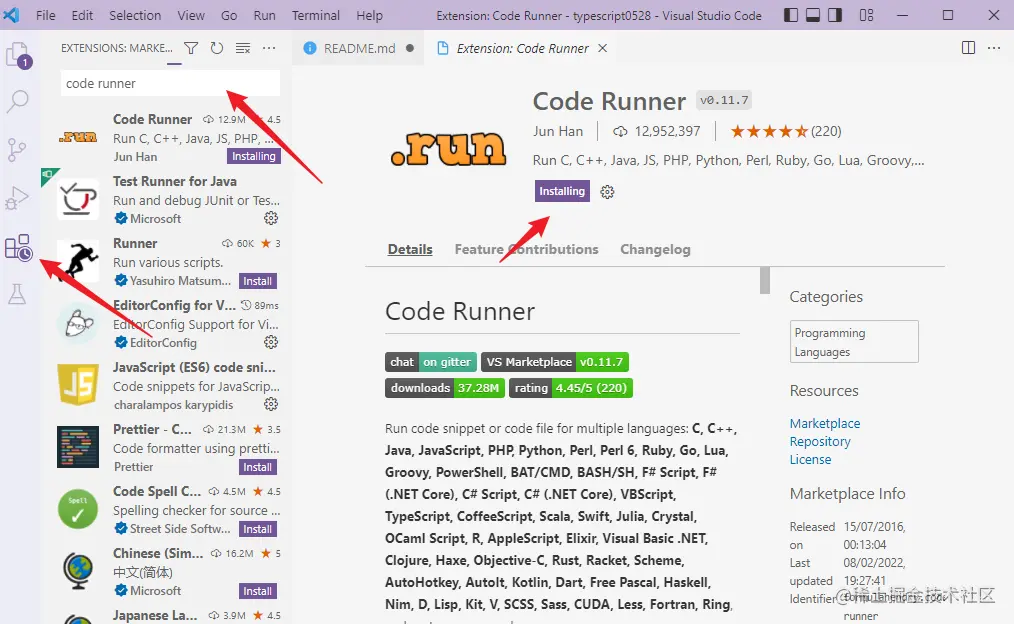Image resolution: width=1014 pixels, height=624 pixels.
Task: Click the VS Code logo icon
Action: pyautogui.click(x=12, y=14)
